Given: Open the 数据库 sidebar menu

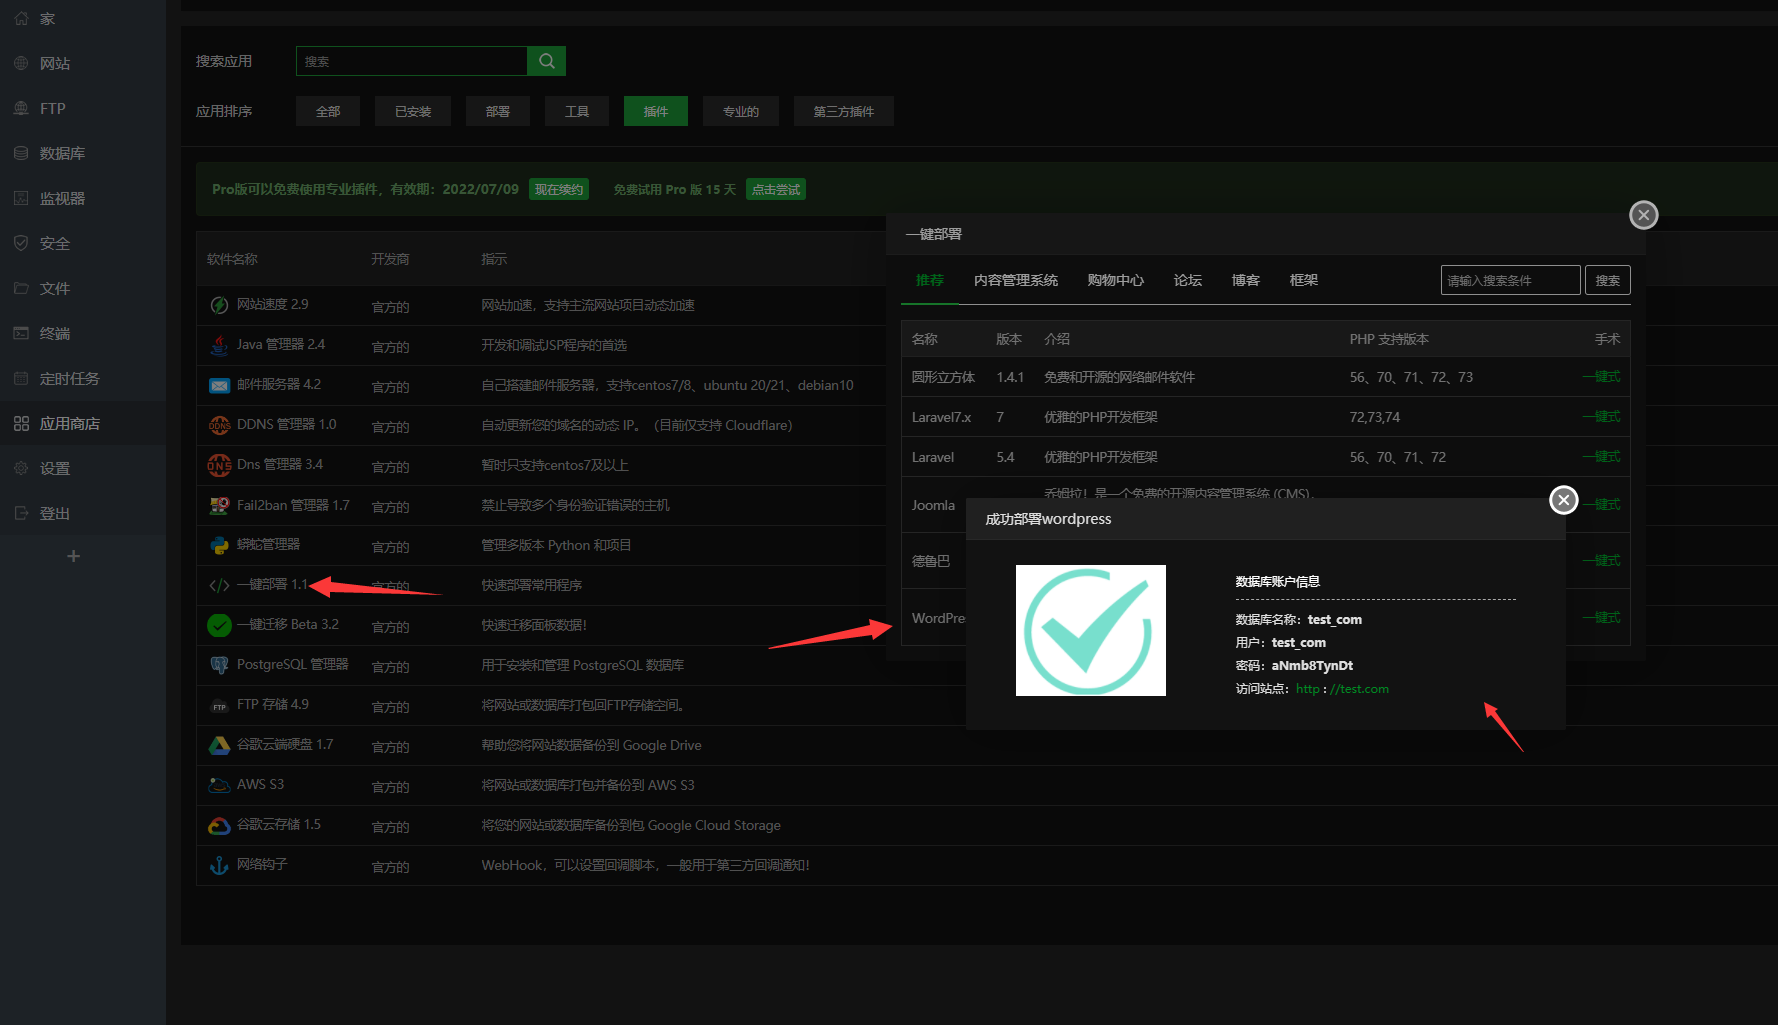Looking at the screenshot, I should (62, 154).
